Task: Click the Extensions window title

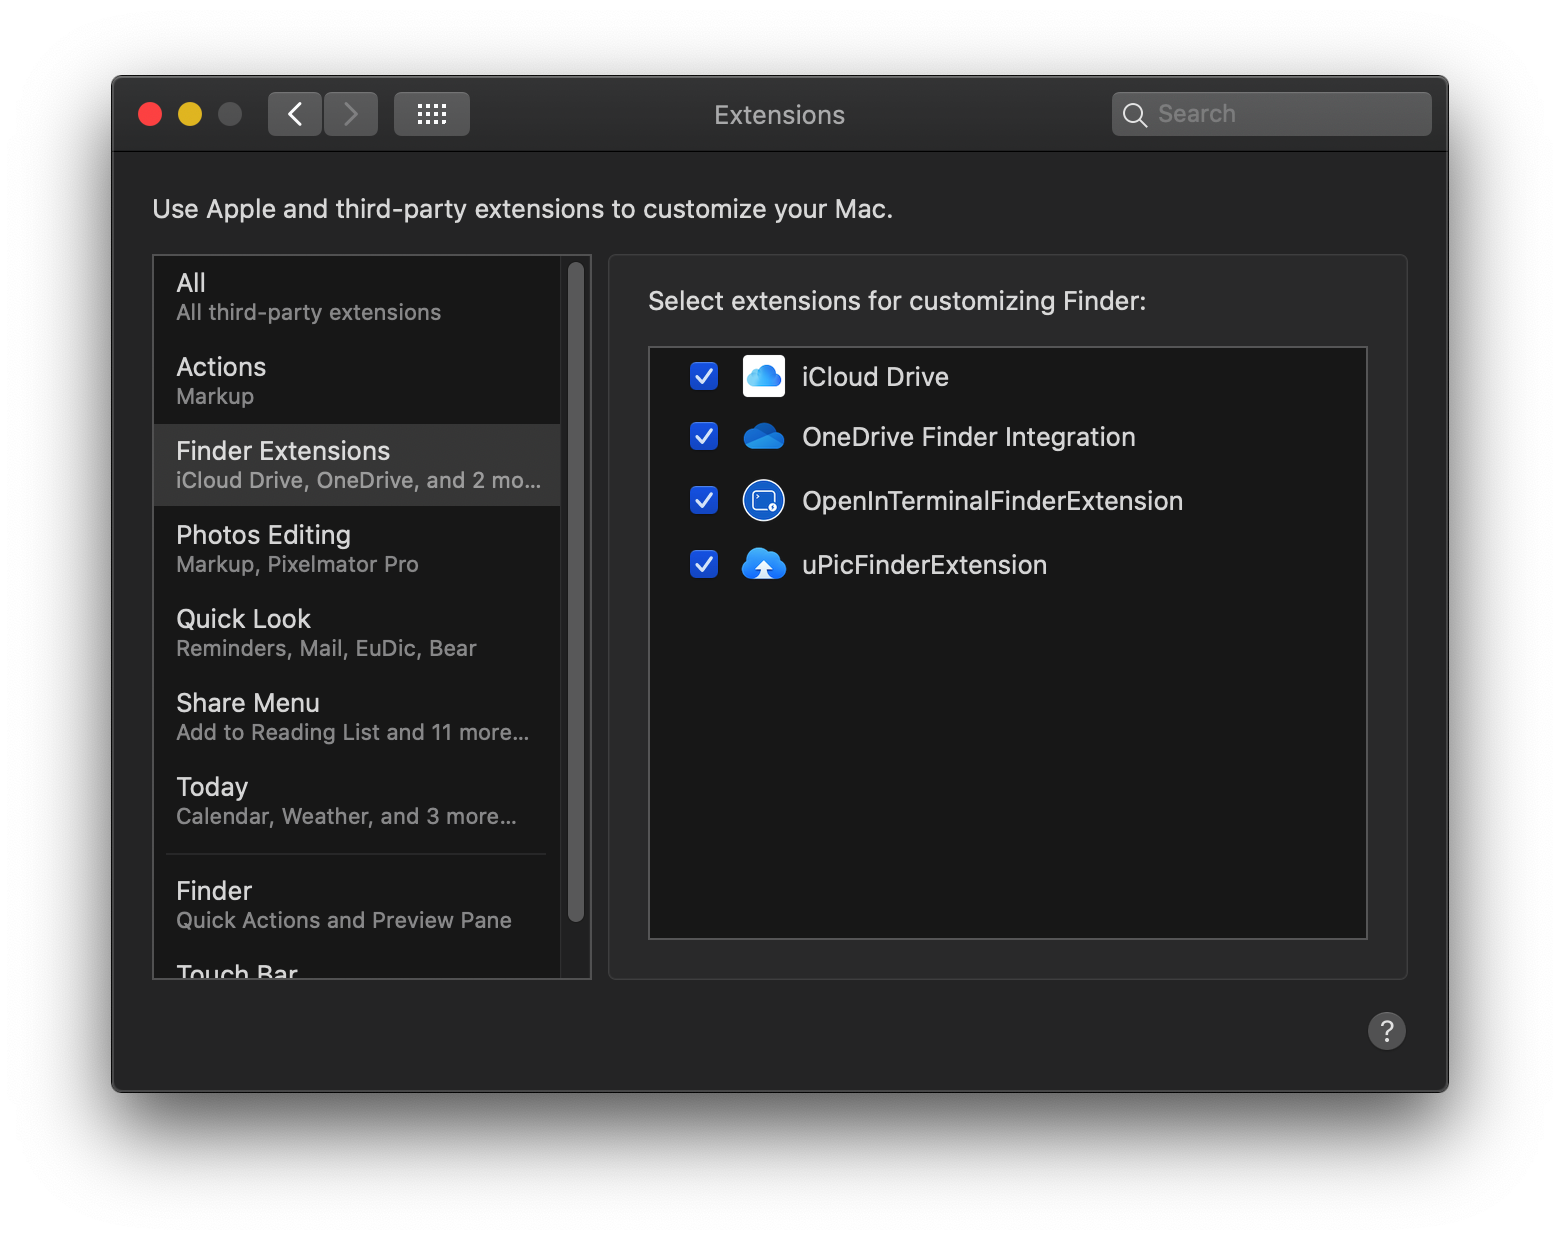Action: pos(780,115)
